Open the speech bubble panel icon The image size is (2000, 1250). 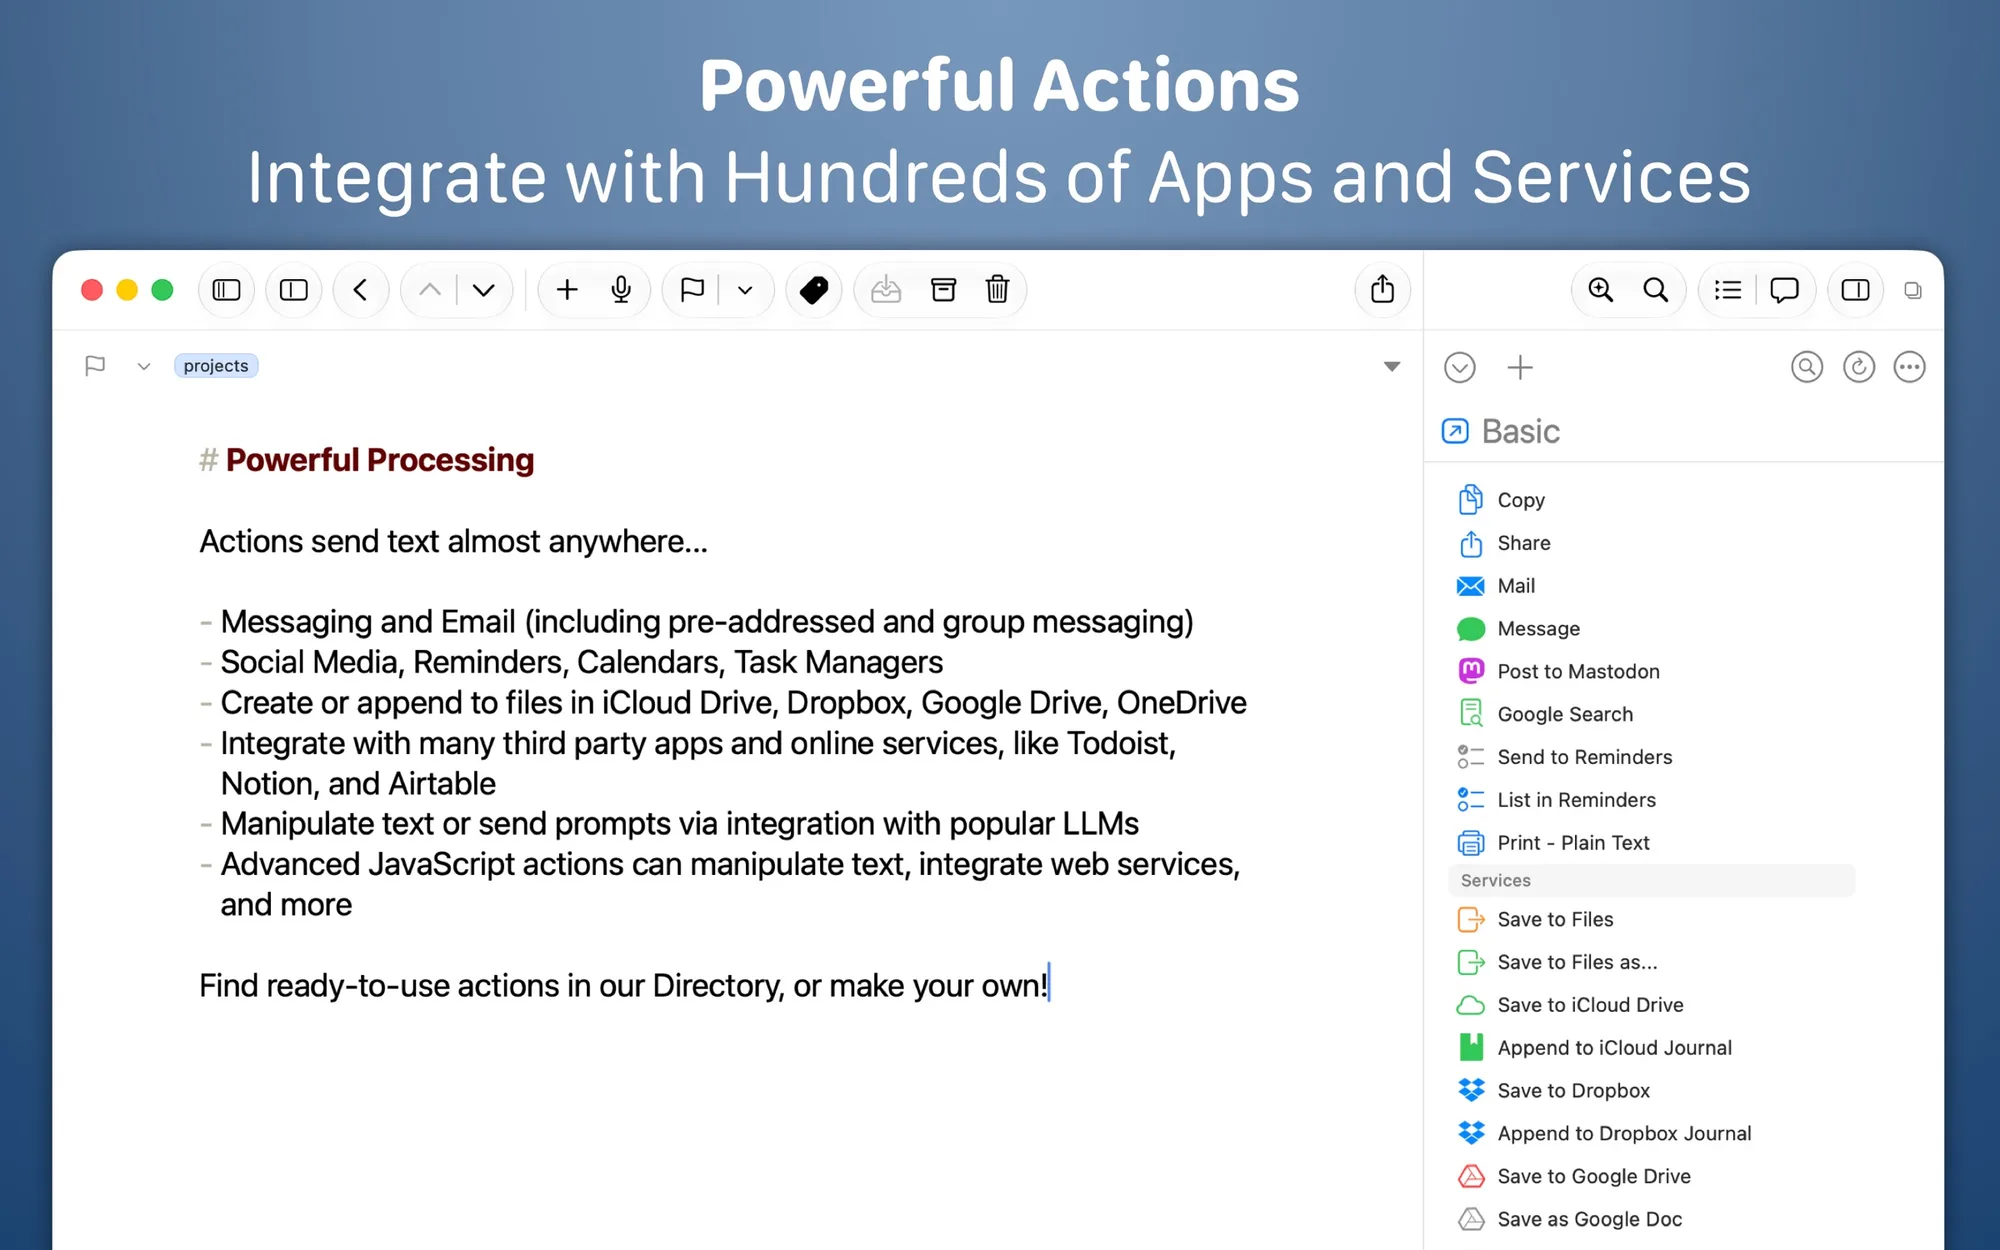(x=1784, y=290)
